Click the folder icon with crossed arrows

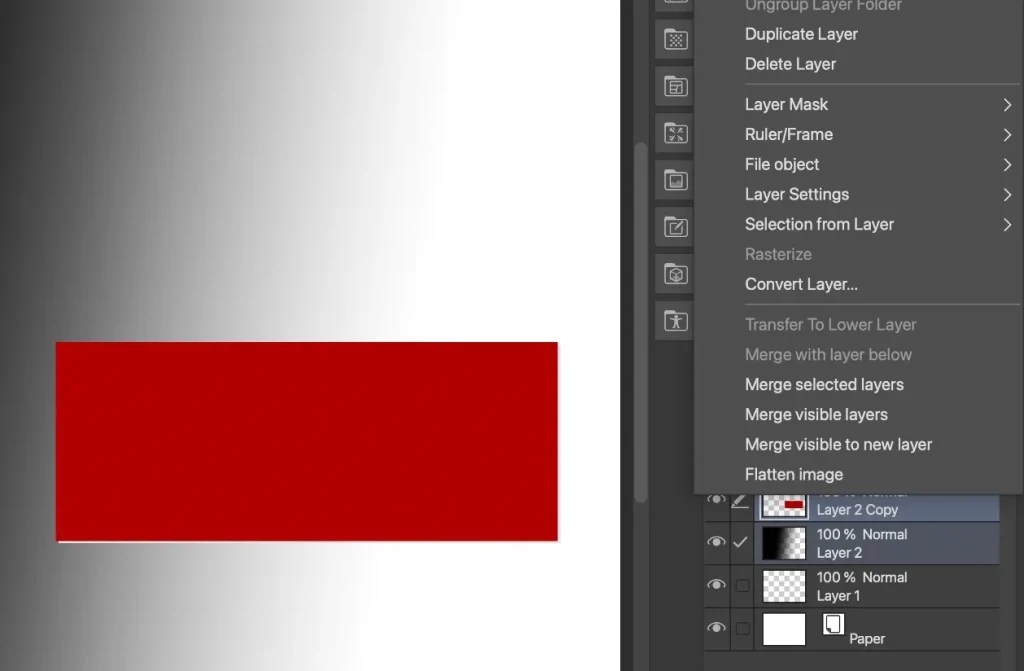(675, 133)
